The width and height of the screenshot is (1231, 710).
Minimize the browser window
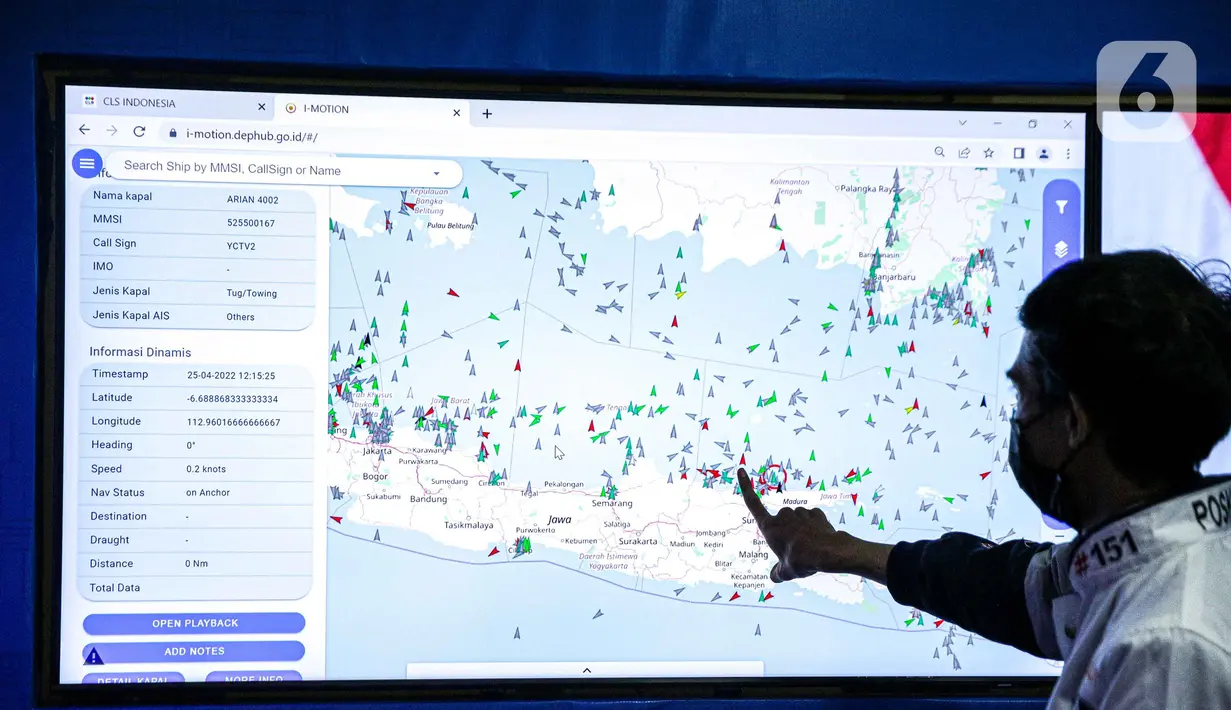click(x=998, y=123)
